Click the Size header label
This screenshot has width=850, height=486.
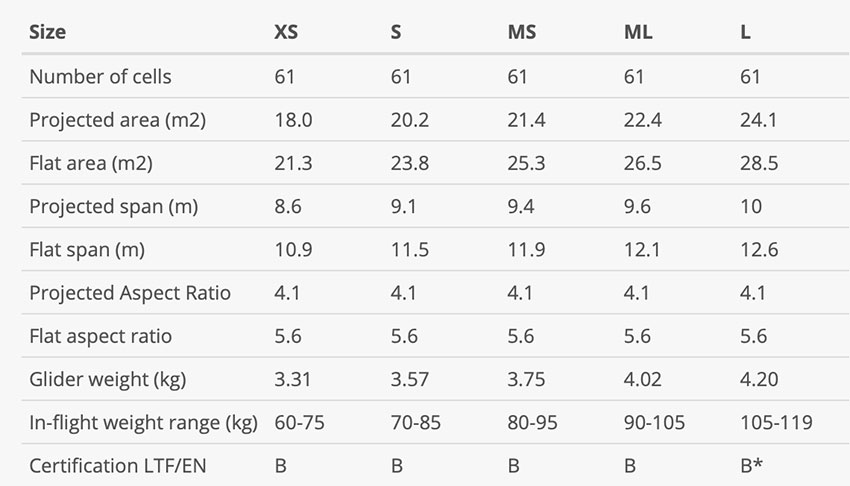48,32
